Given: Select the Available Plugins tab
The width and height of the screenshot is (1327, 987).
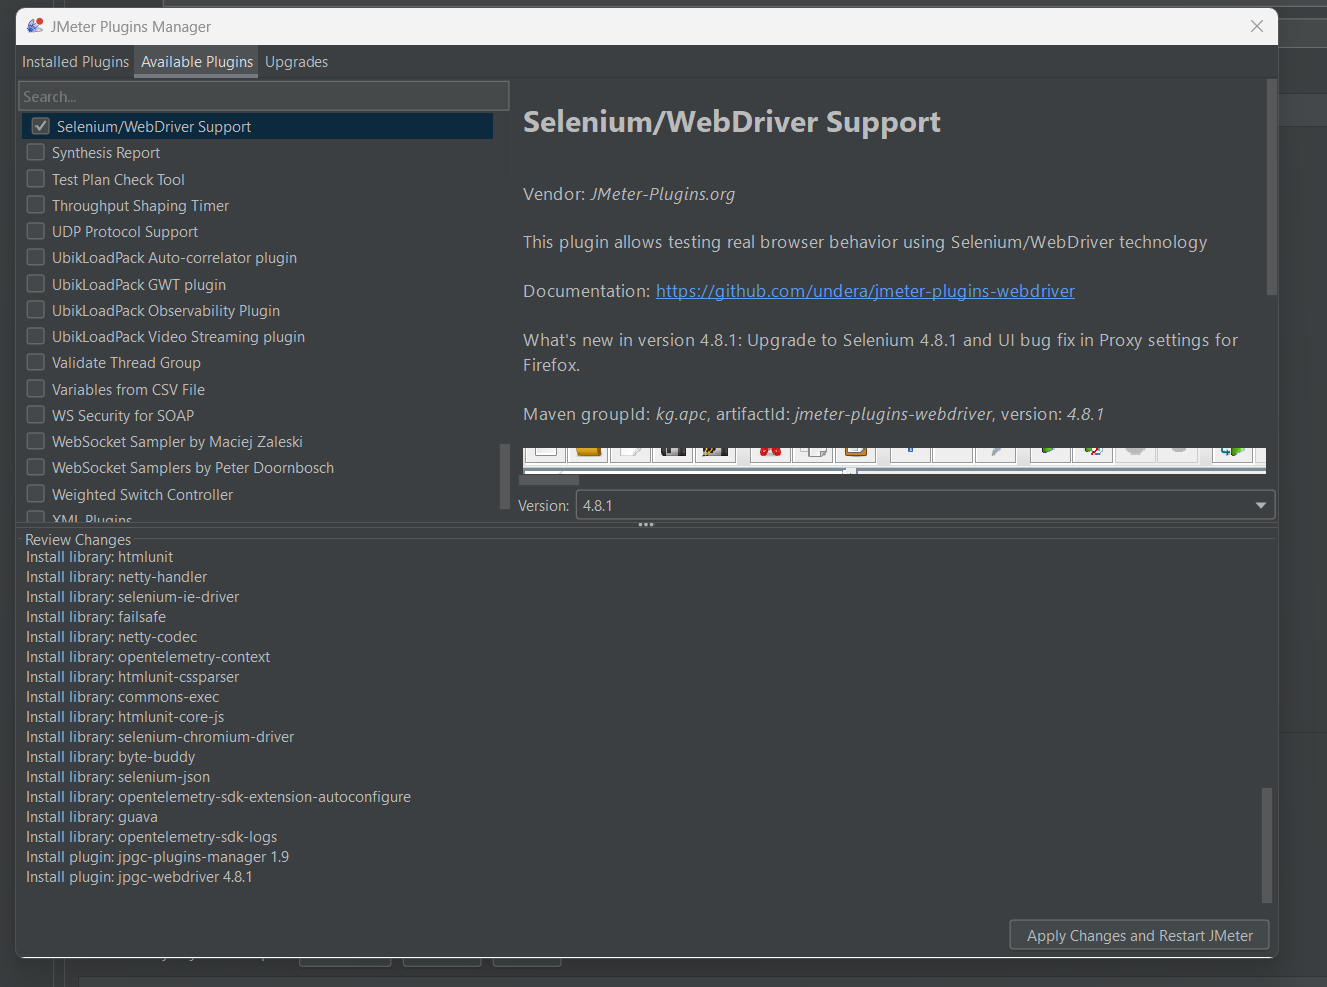Looking at the screenshot, I should [197, 62].
